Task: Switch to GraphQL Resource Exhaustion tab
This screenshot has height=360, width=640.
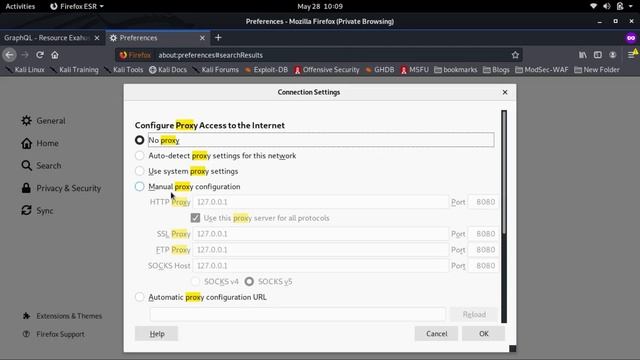Action: click(47, 38)
